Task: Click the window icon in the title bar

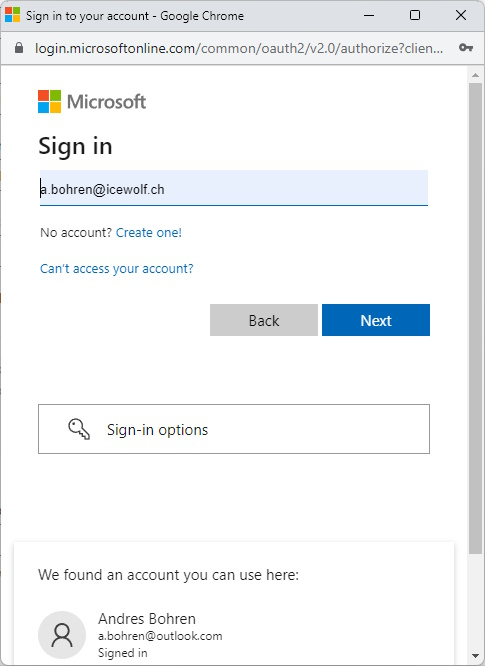Action: tap(12, 15)
